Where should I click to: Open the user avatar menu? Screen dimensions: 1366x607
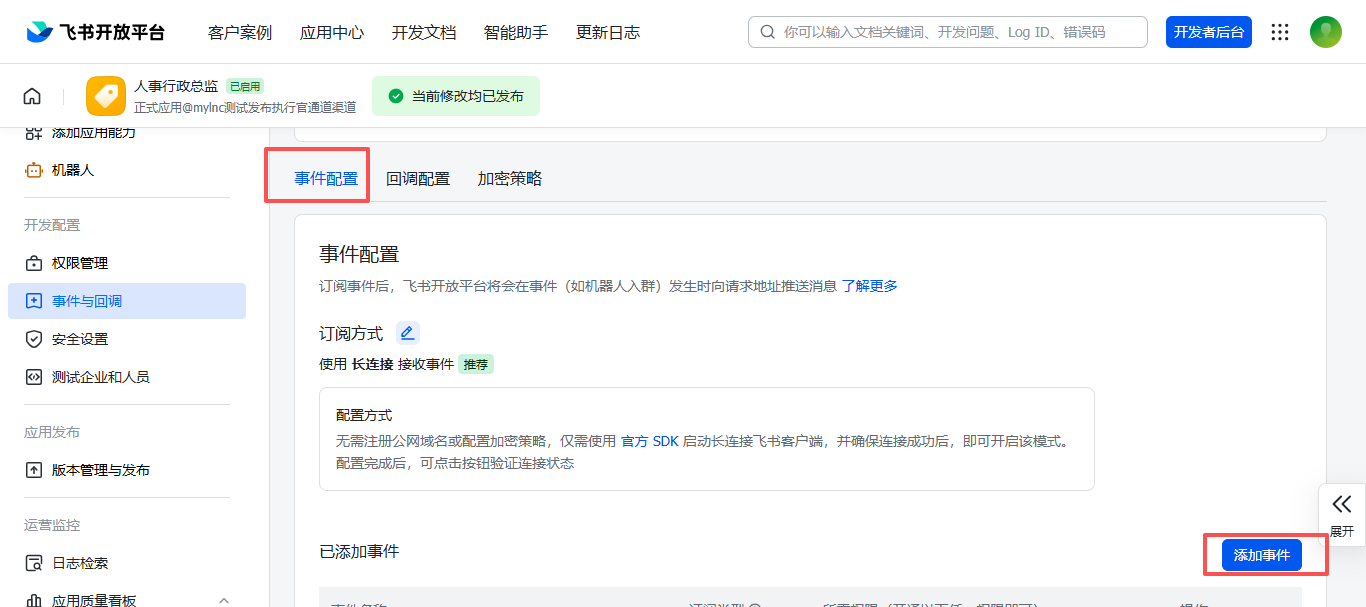(1326, 32)
